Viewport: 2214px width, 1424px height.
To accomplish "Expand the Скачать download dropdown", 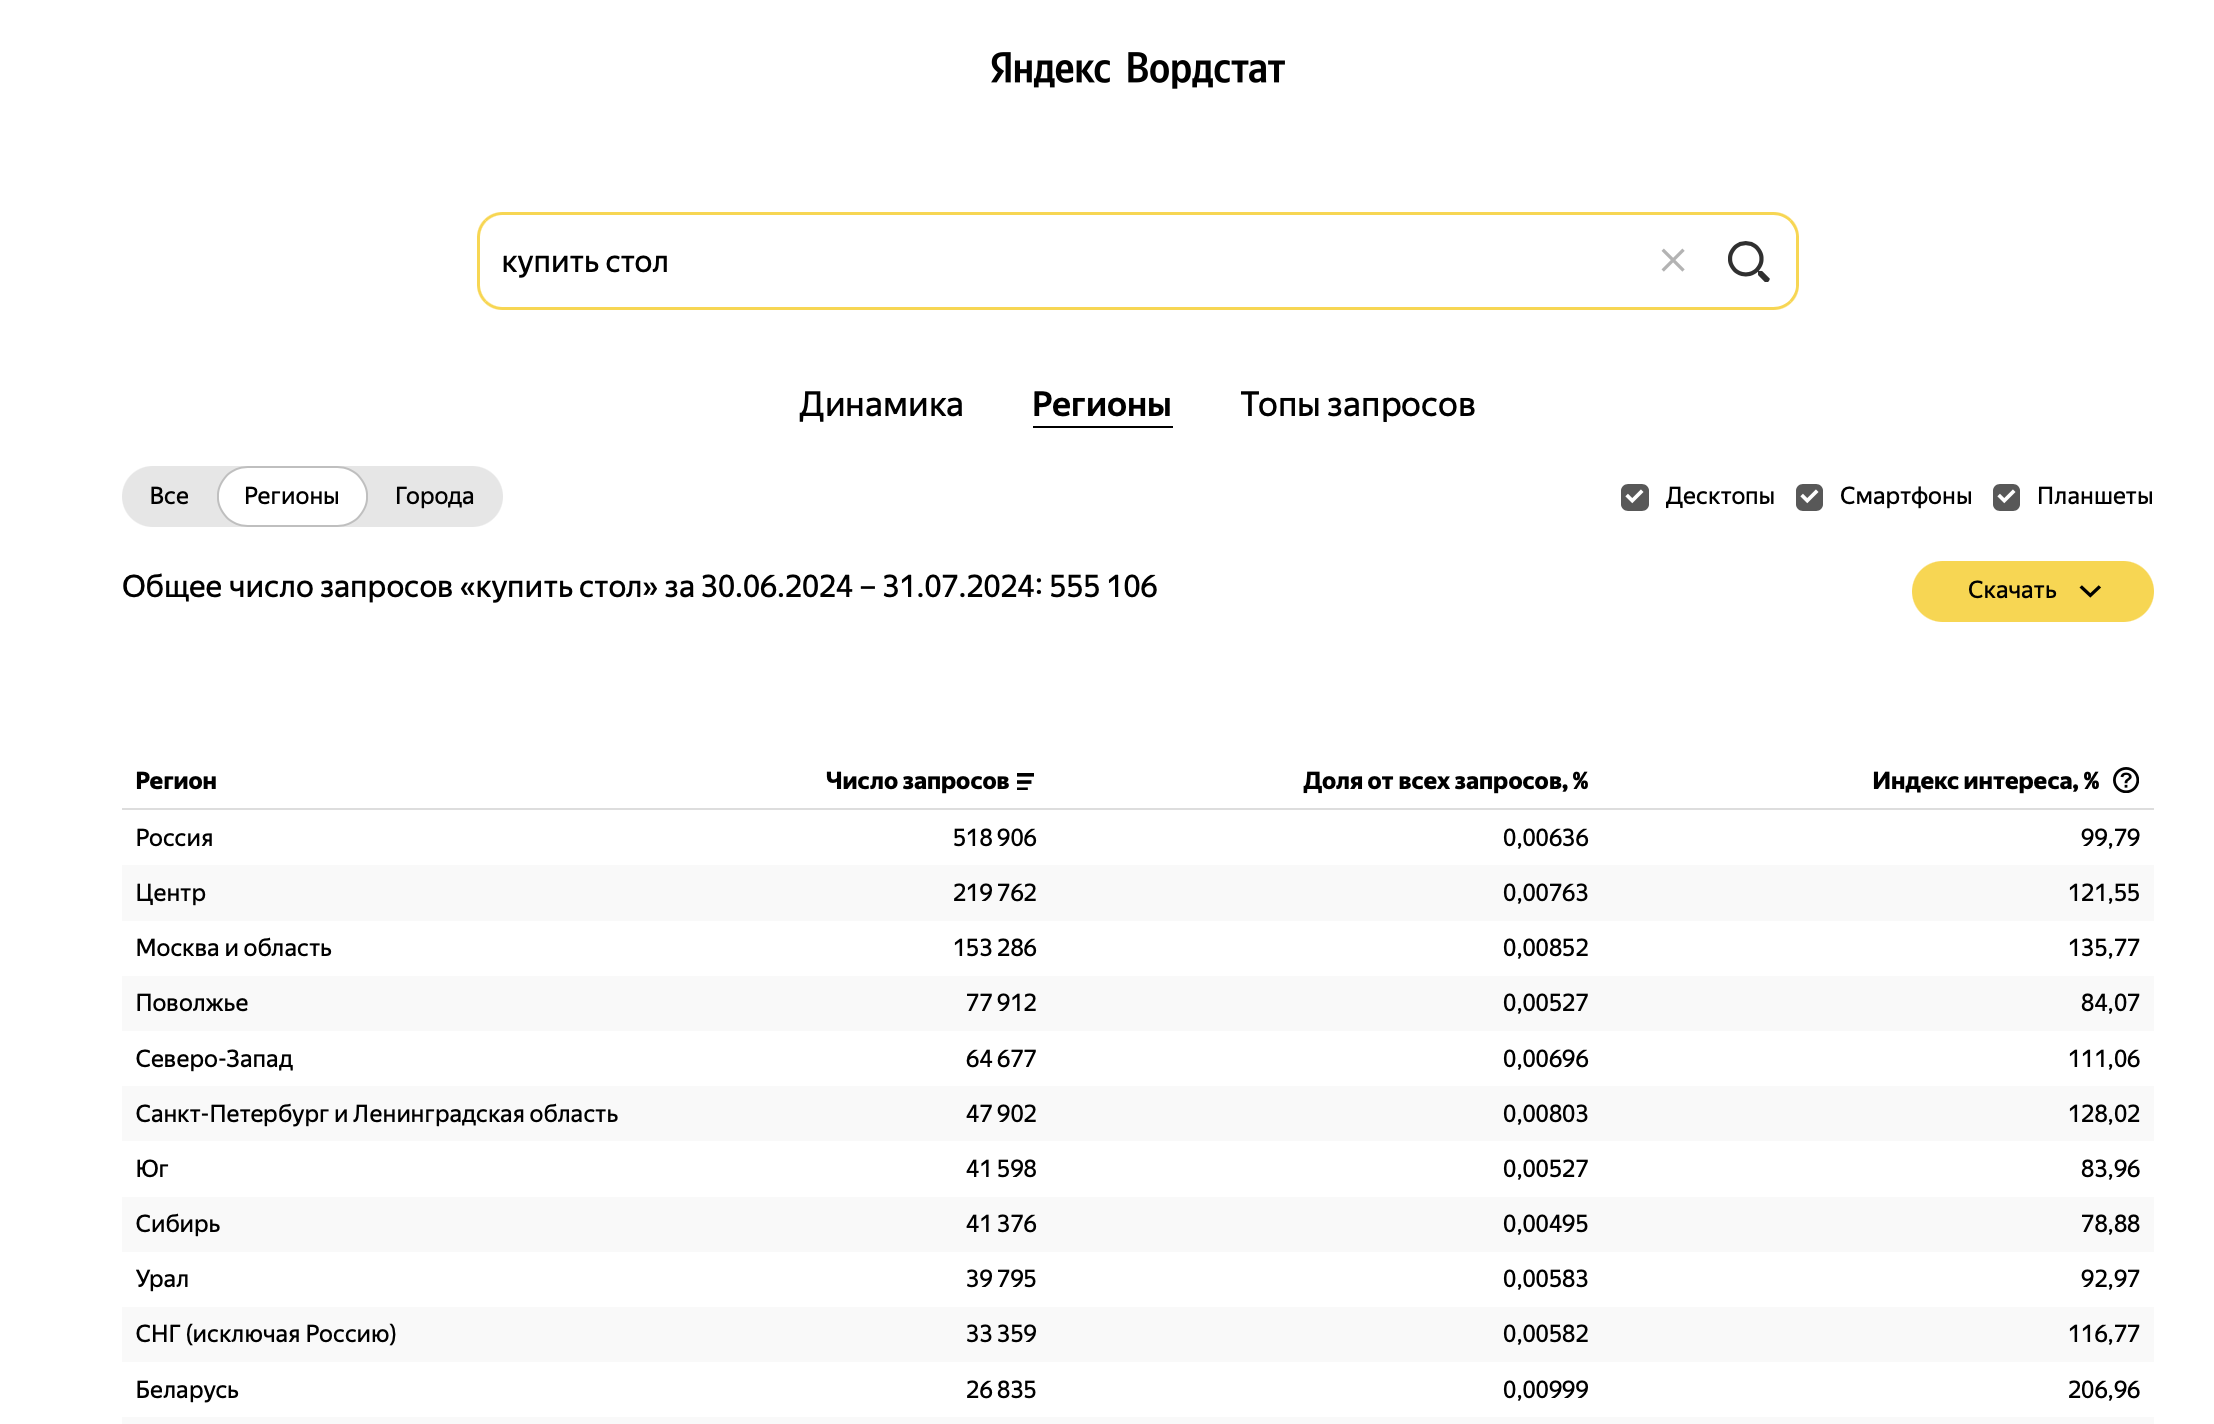I will [2032, 591].
